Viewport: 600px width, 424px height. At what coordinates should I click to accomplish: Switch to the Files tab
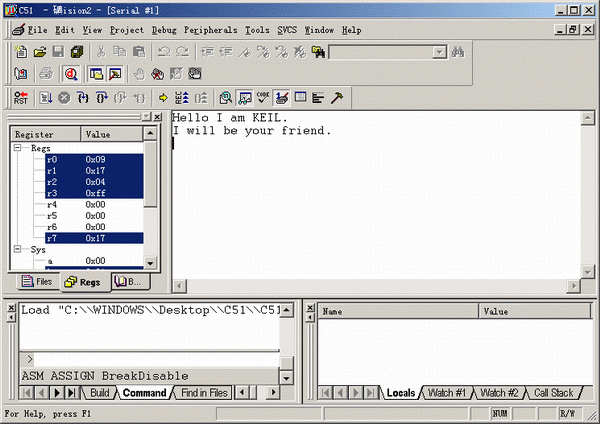coord(36,282)
